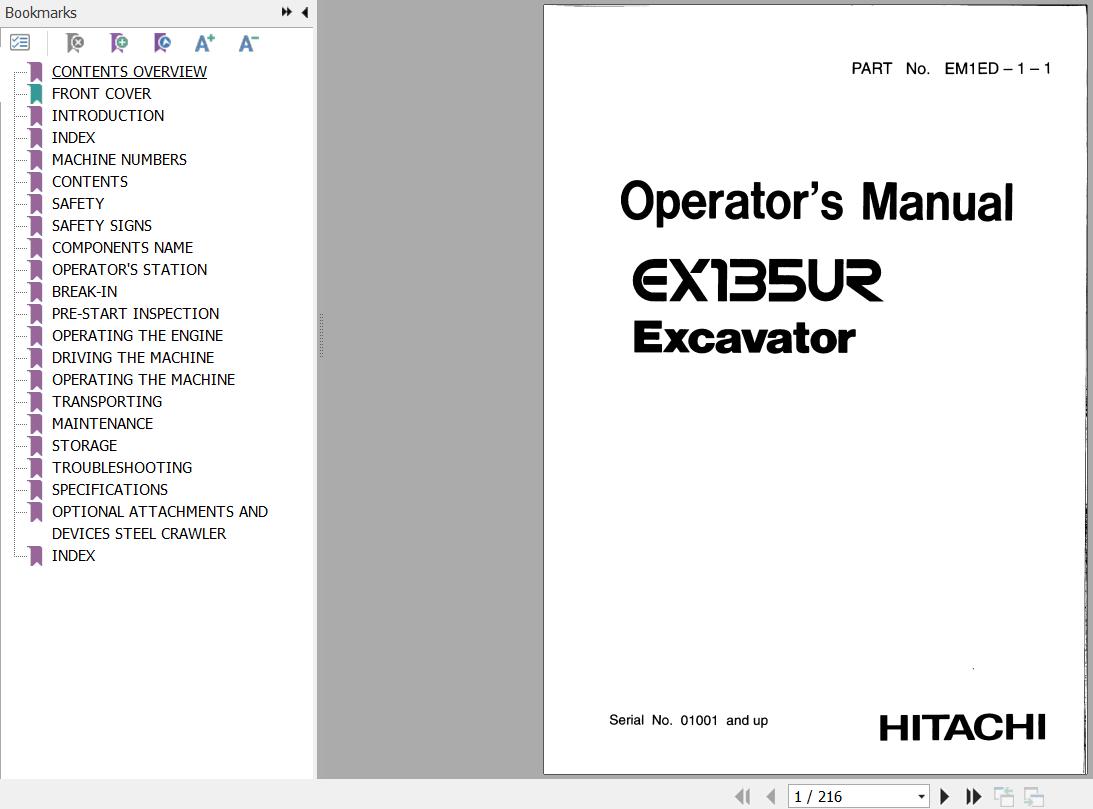Select the INTRODUCTION bookmark

coord(108,116)
